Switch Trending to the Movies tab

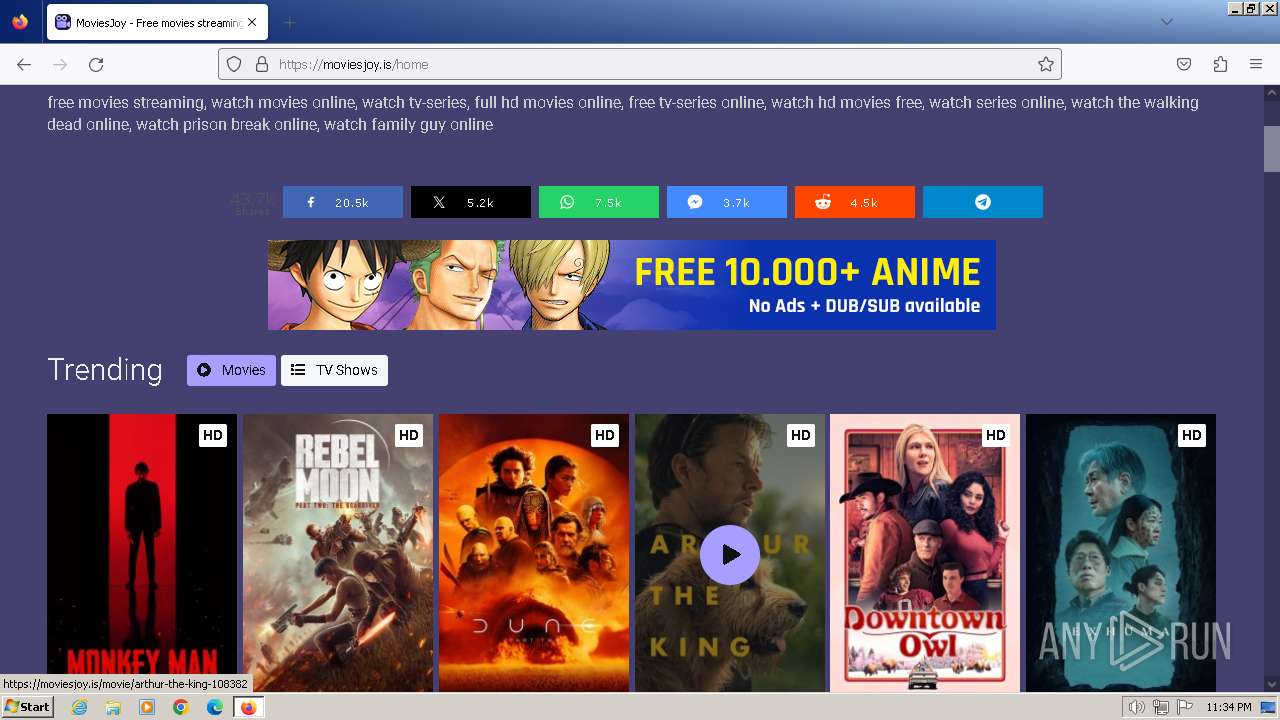231,370
